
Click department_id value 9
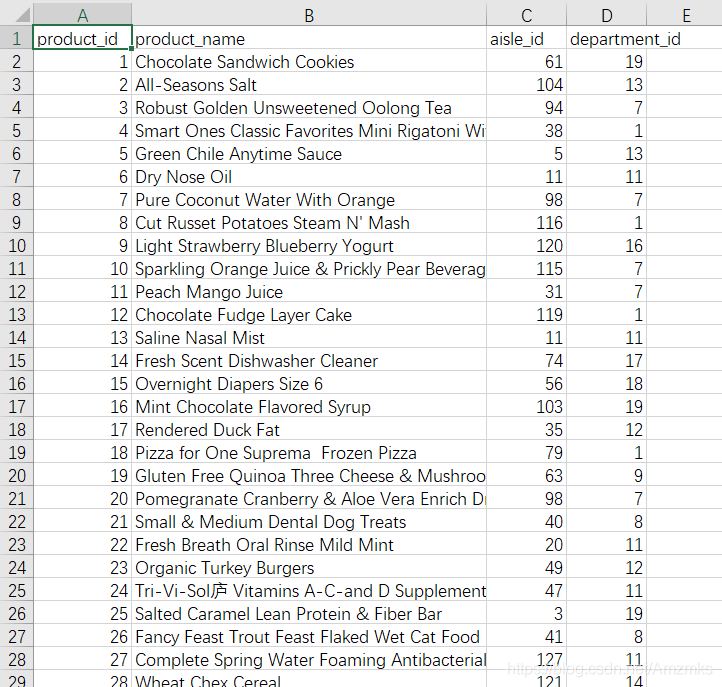(606, 475)
